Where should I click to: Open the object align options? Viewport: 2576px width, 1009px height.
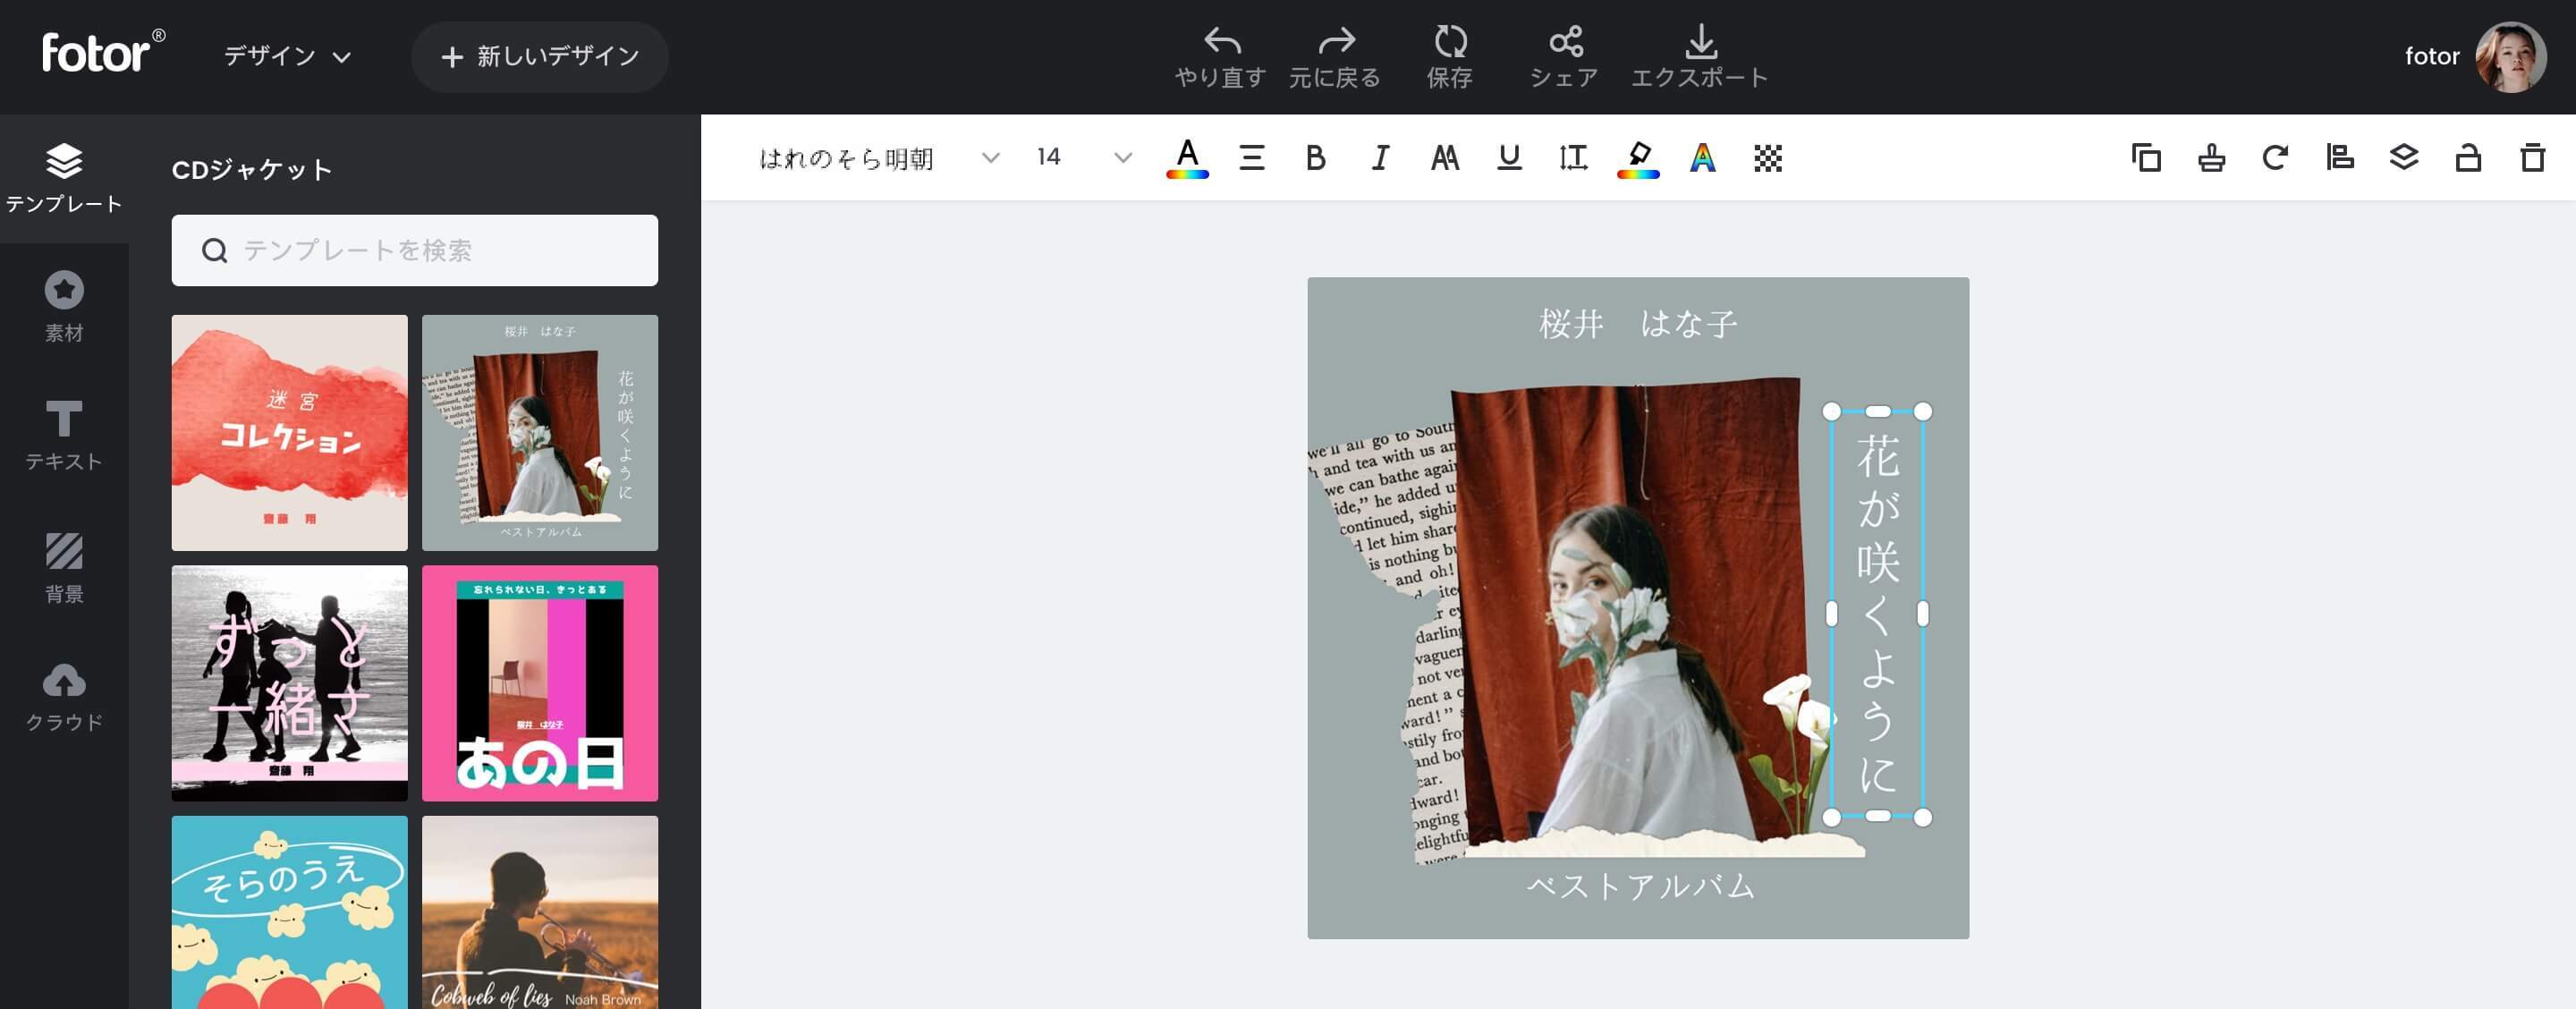click(x=2339, y=157)
